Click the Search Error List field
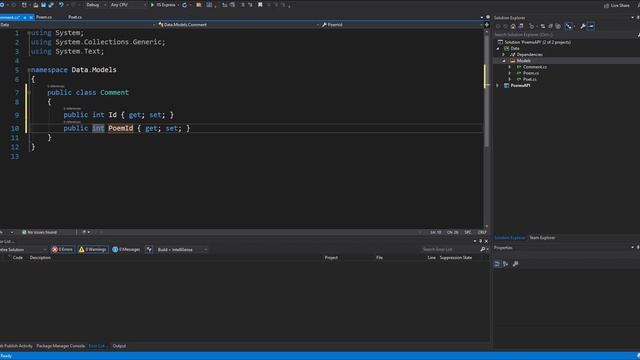This screenshot has height=360, width=640. 451,249
